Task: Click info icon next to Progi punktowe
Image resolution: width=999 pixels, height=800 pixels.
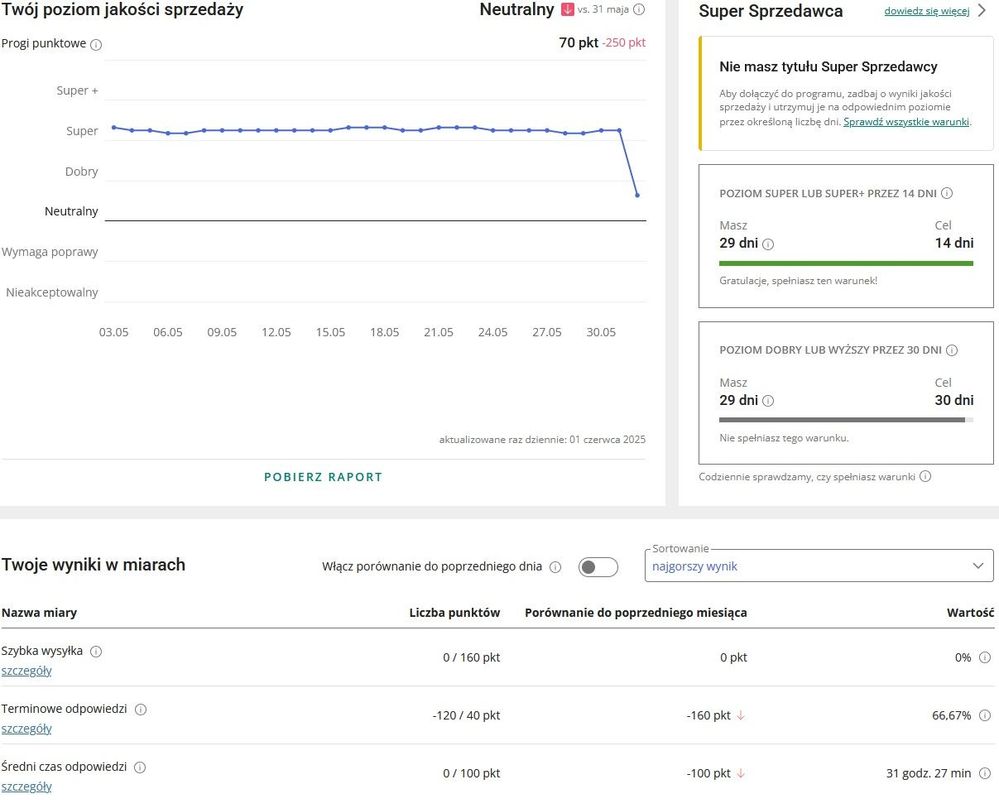Action: pyautogui.click(x=96, y=45)
